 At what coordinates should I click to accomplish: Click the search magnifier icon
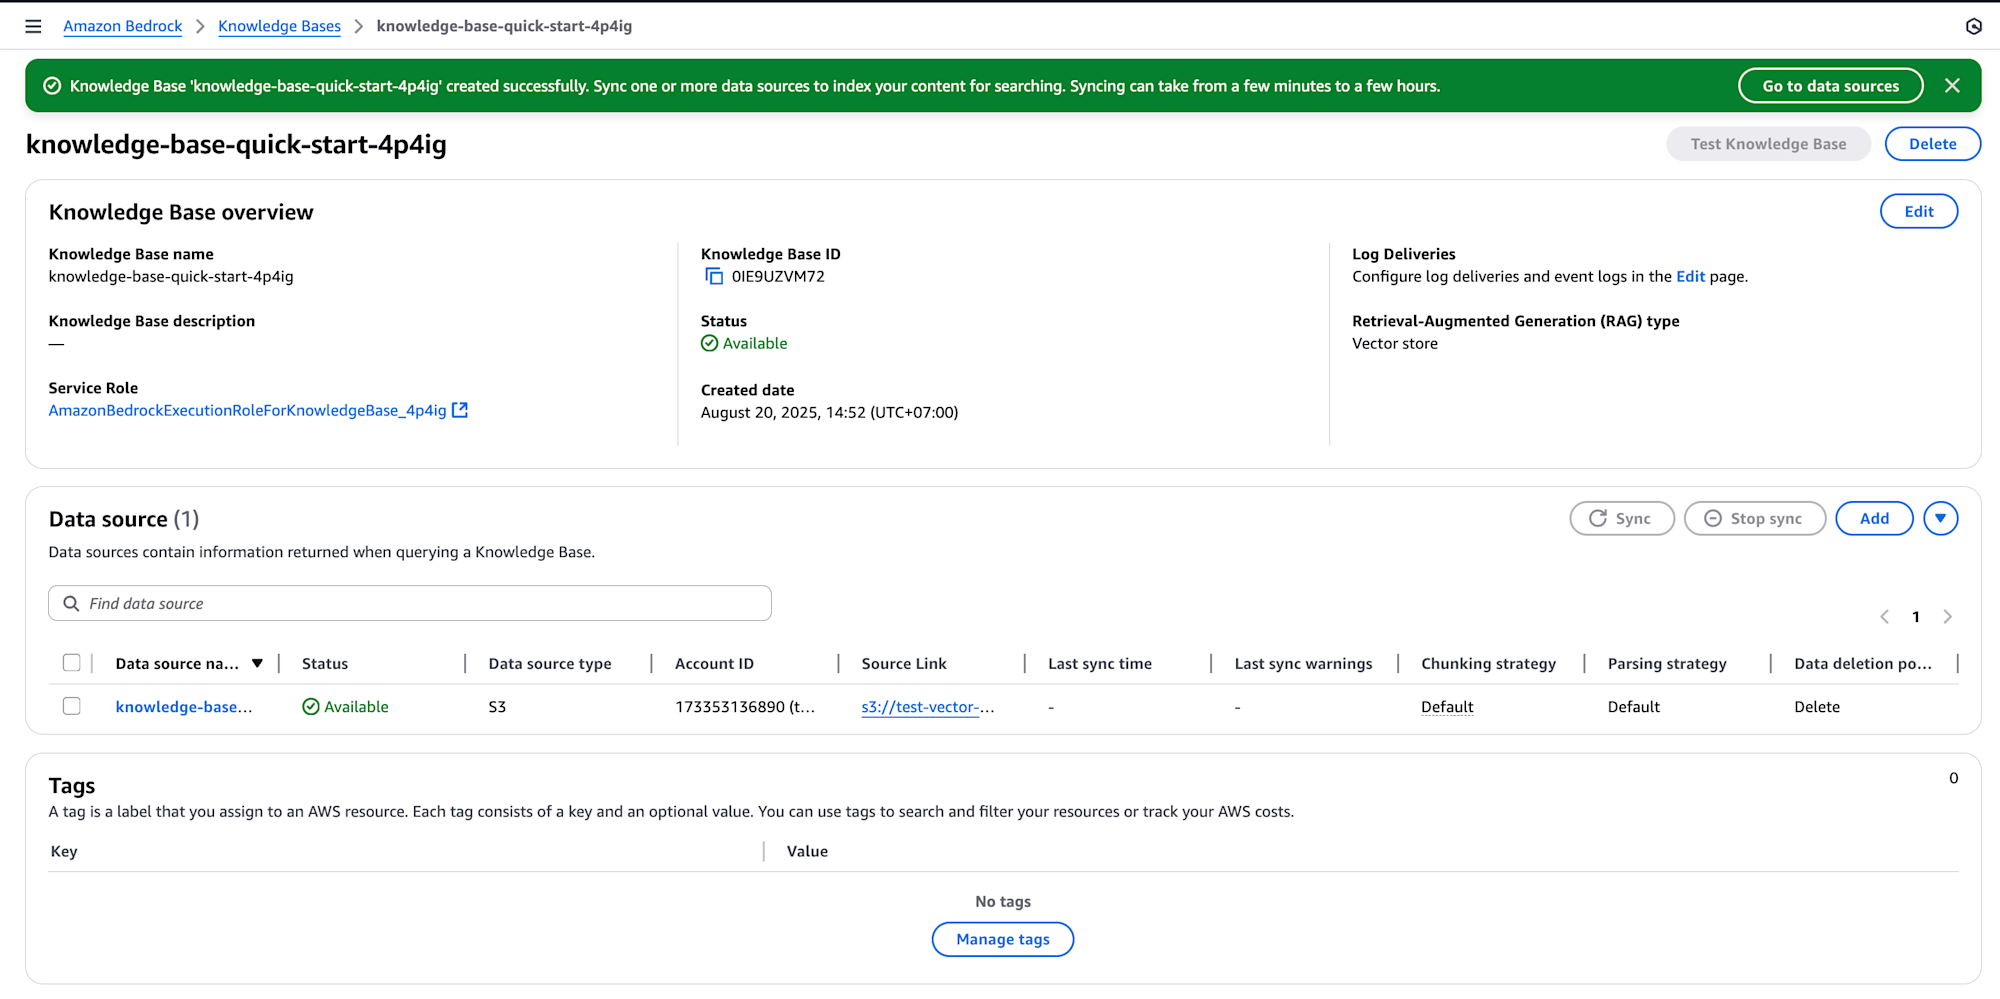[71, 603]
